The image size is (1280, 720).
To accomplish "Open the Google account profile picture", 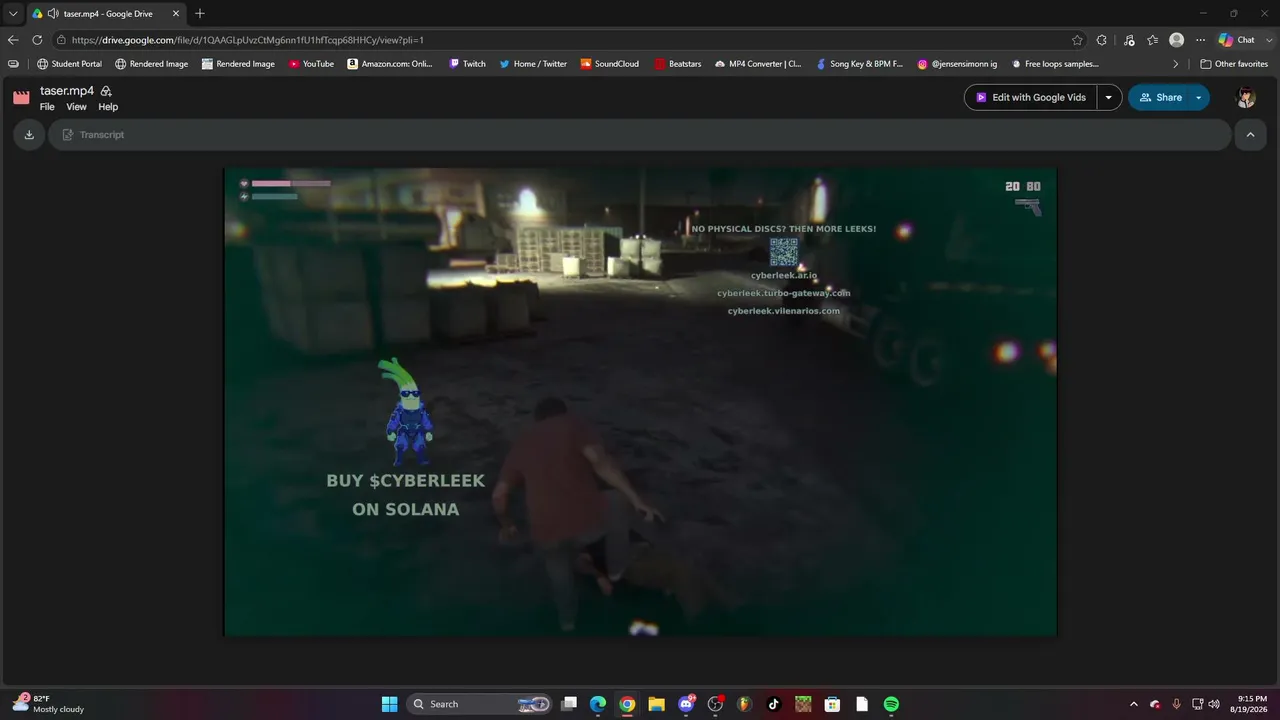I will [x=1246, y=97].
